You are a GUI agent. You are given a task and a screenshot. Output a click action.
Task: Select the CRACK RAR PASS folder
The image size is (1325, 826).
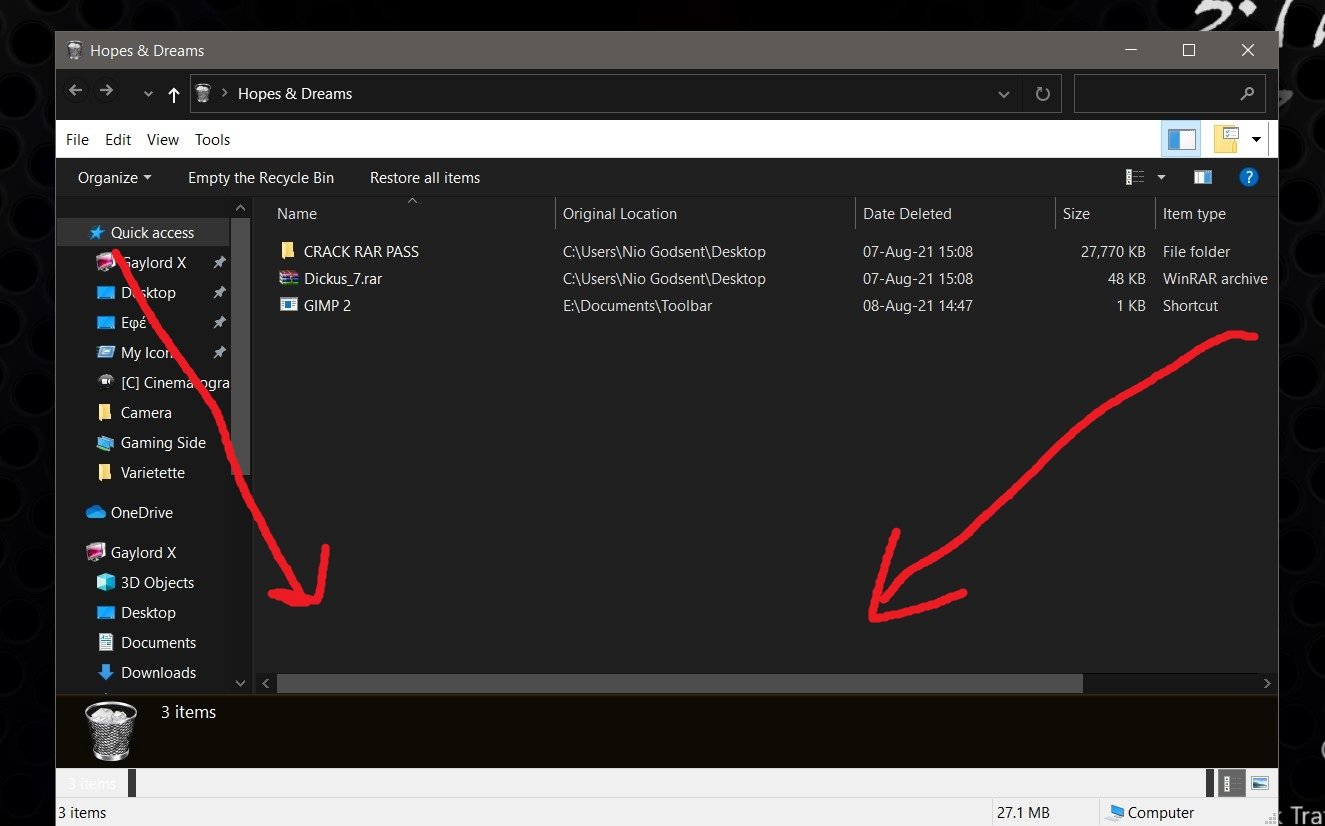361,252
